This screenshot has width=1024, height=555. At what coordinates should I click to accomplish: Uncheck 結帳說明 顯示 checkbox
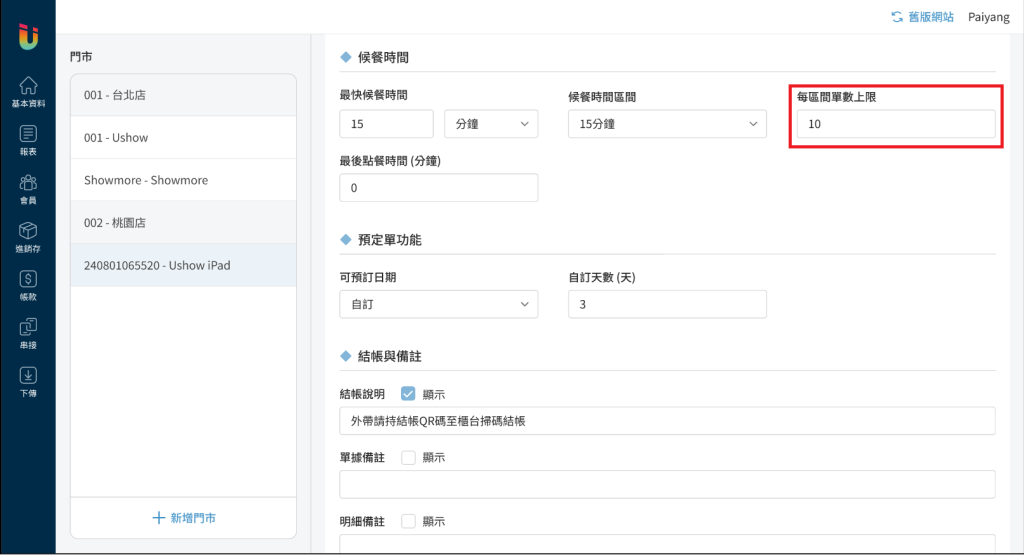pyautogui.click(x=408, y=394)
